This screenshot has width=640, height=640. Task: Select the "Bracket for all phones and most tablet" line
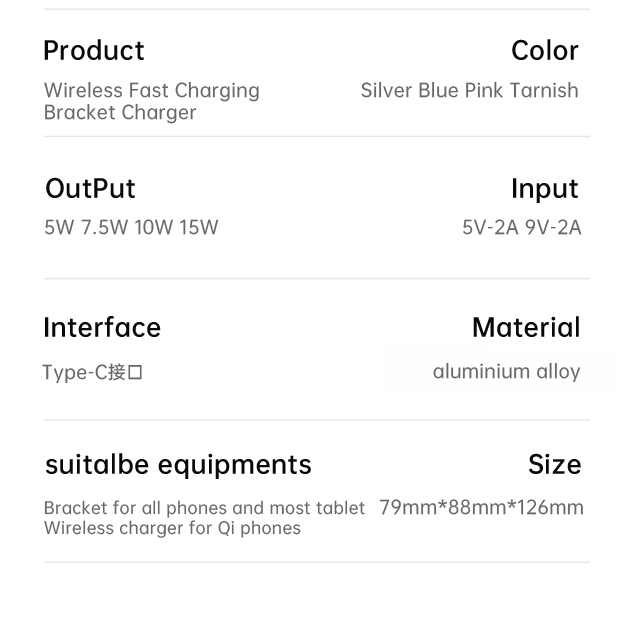coord(204,508)
